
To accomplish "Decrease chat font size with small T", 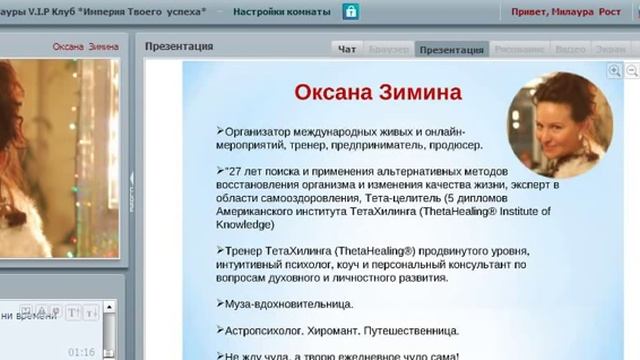I will click(x=90, y=313).
